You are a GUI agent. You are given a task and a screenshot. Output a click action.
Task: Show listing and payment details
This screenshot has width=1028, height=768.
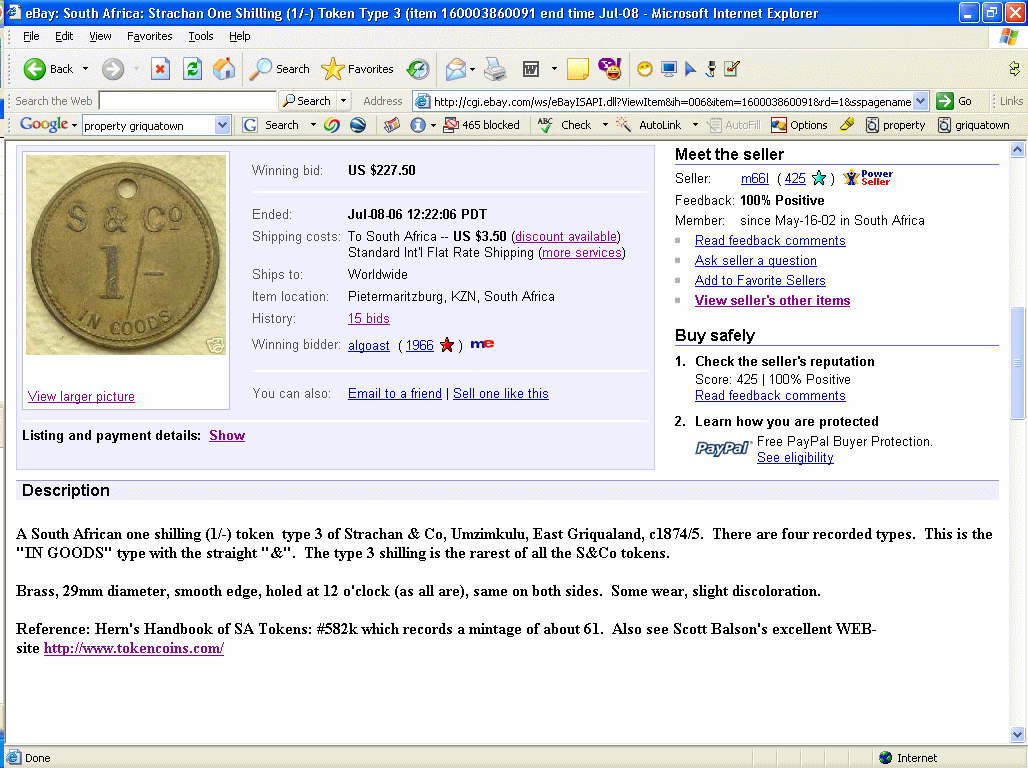[x=227, y=435]
